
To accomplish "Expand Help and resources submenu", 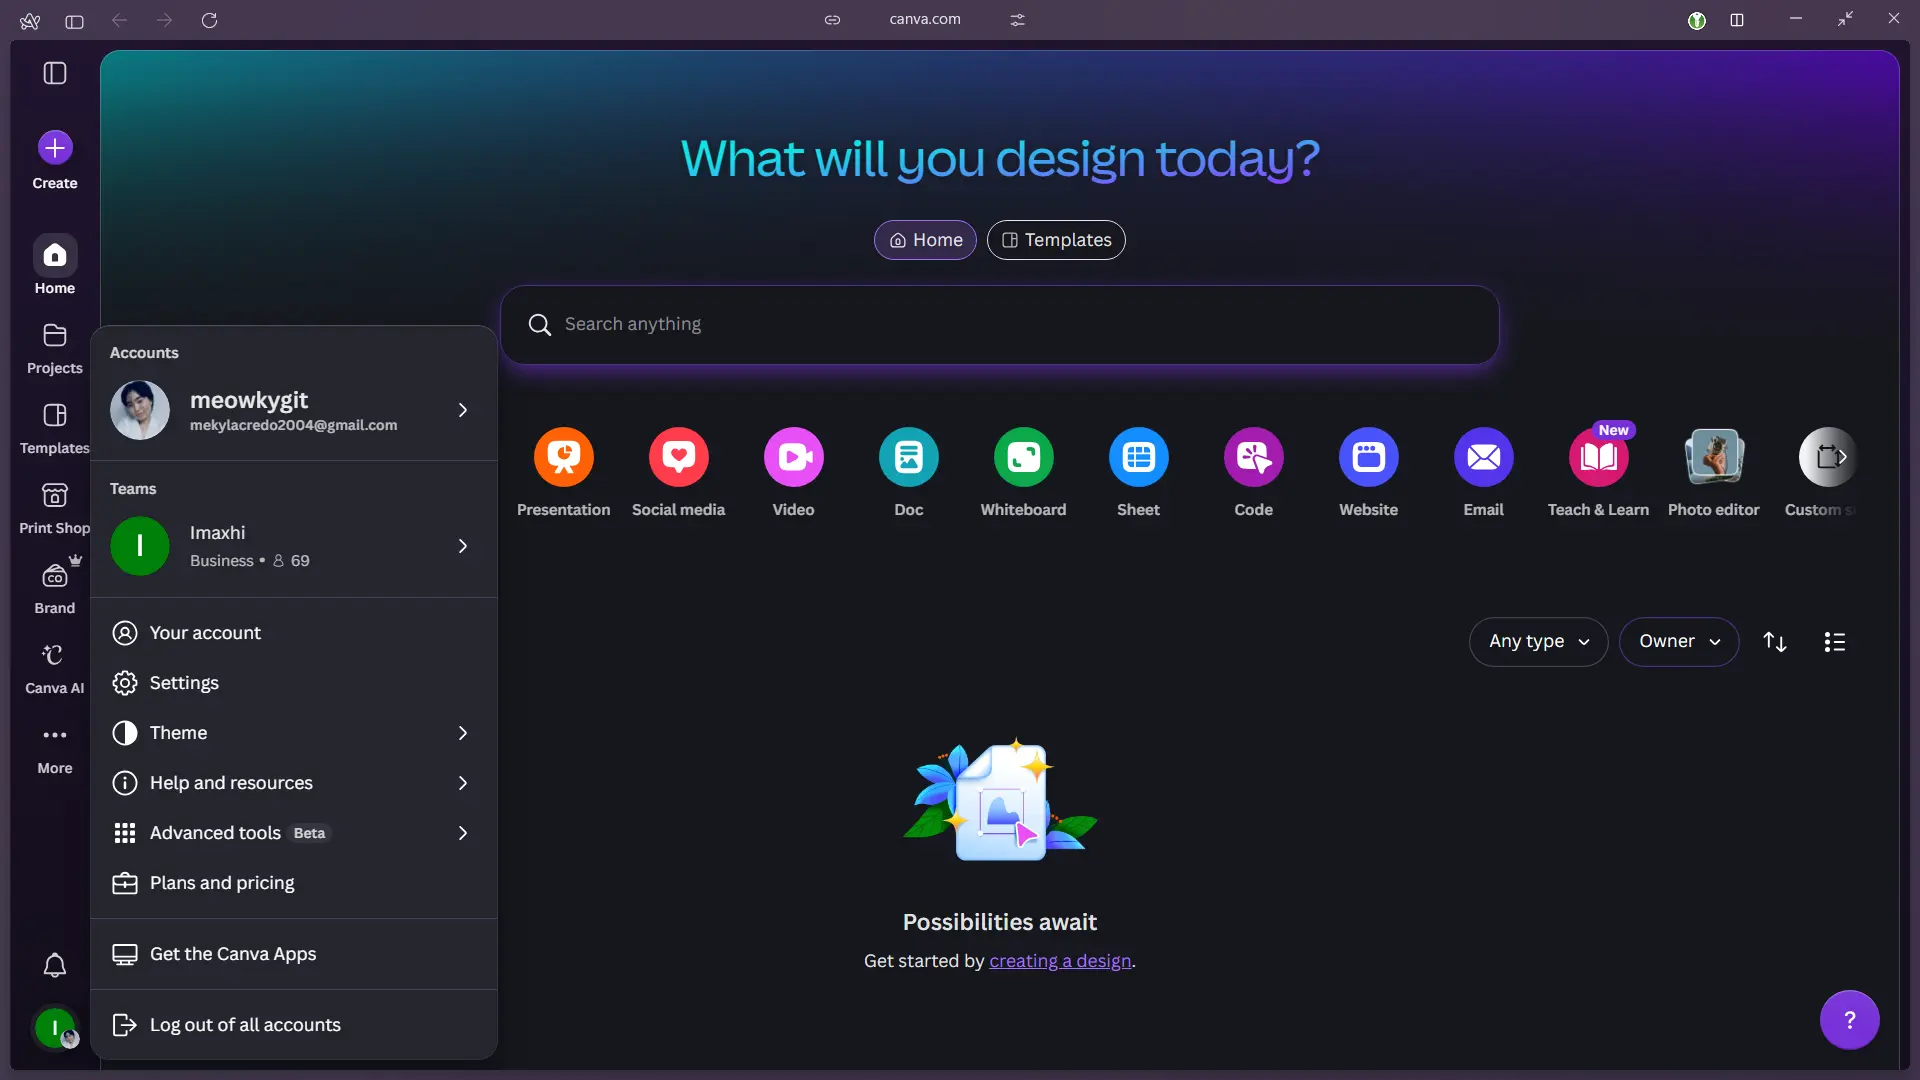I will 294,783.
